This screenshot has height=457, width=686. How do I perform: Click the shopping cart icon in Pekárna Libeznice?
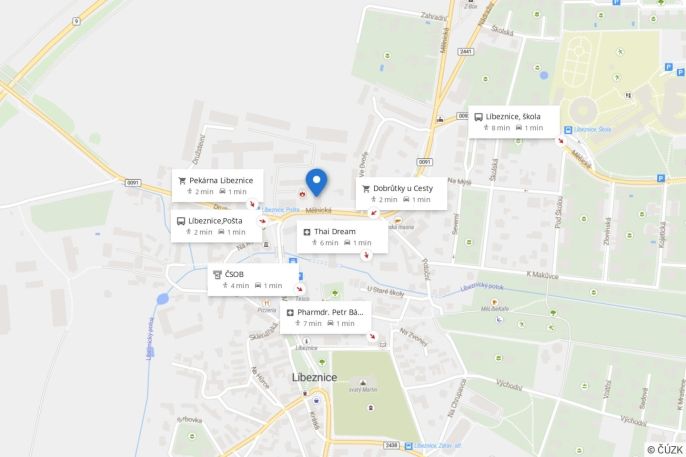coord(182,181)
